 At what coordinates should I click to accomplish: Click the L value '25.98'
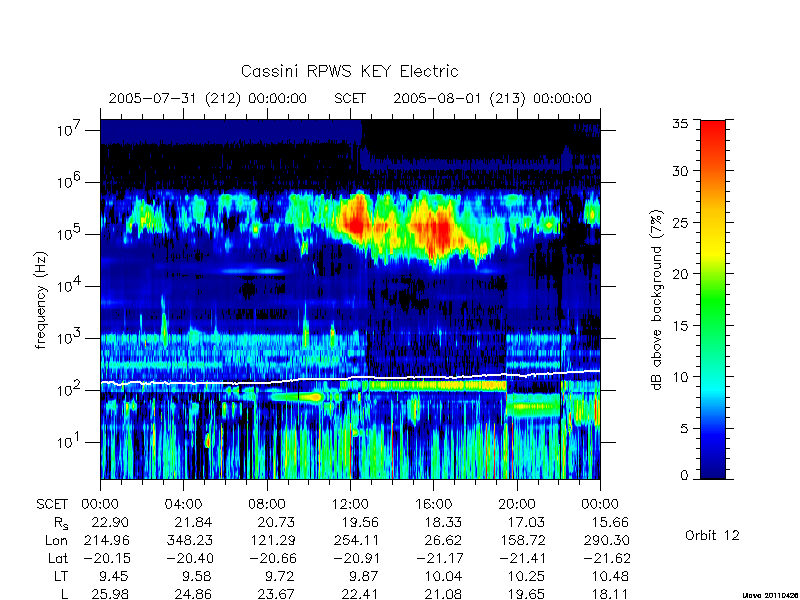[x=110, y=594]
